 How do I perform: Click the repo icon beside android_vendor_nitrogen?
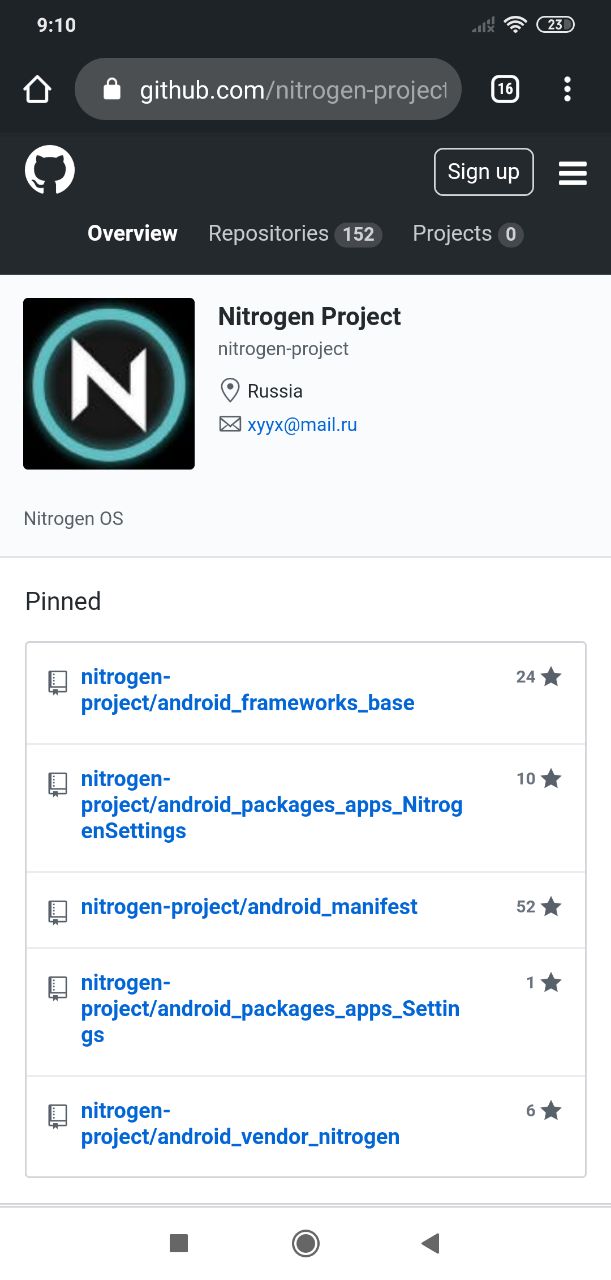click(x=58, y=1114)
